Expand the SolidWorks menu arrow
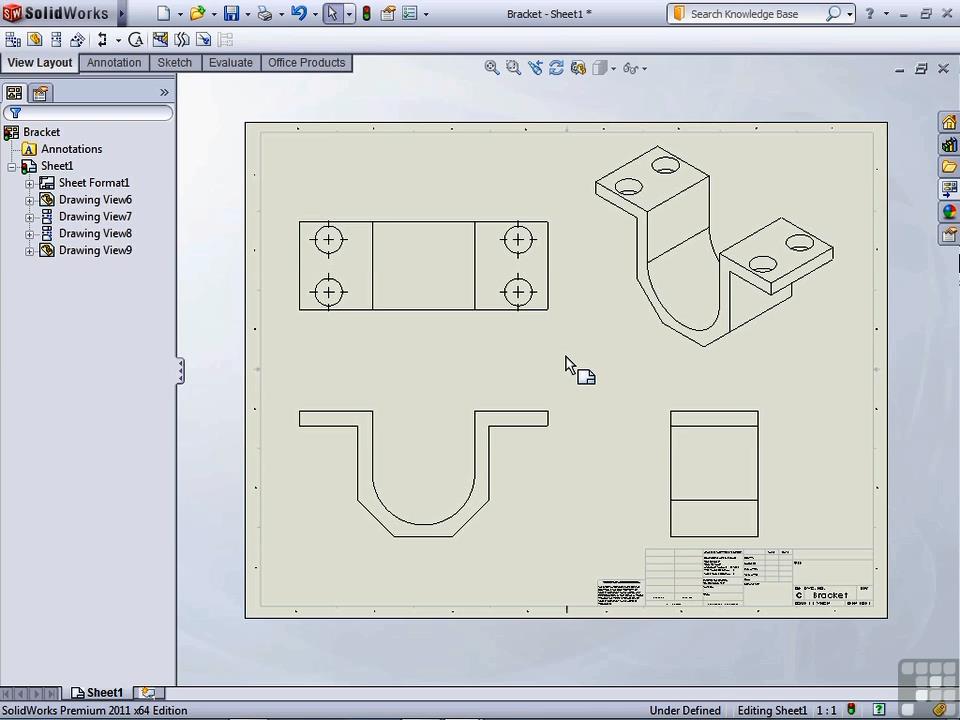 [x=121, y=13]
